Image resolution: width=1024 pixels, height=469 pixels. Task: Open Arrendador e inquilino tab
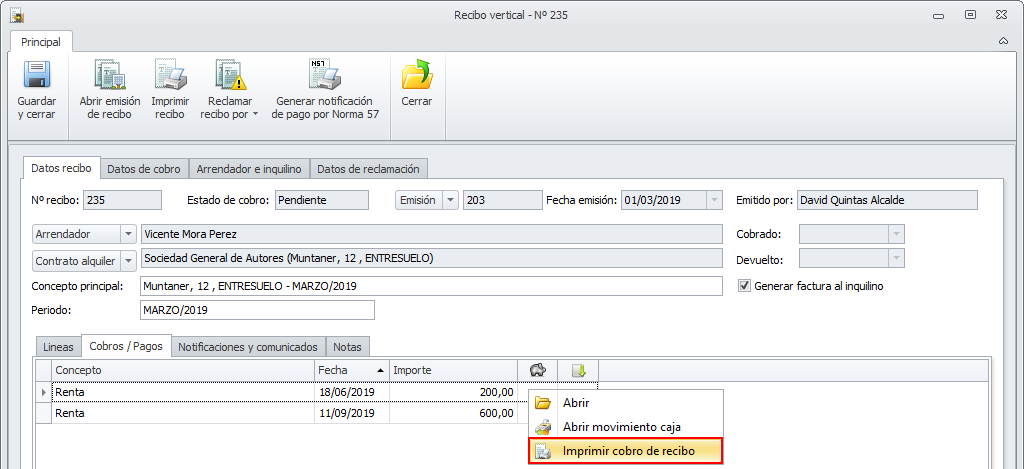tap(249, 169)
